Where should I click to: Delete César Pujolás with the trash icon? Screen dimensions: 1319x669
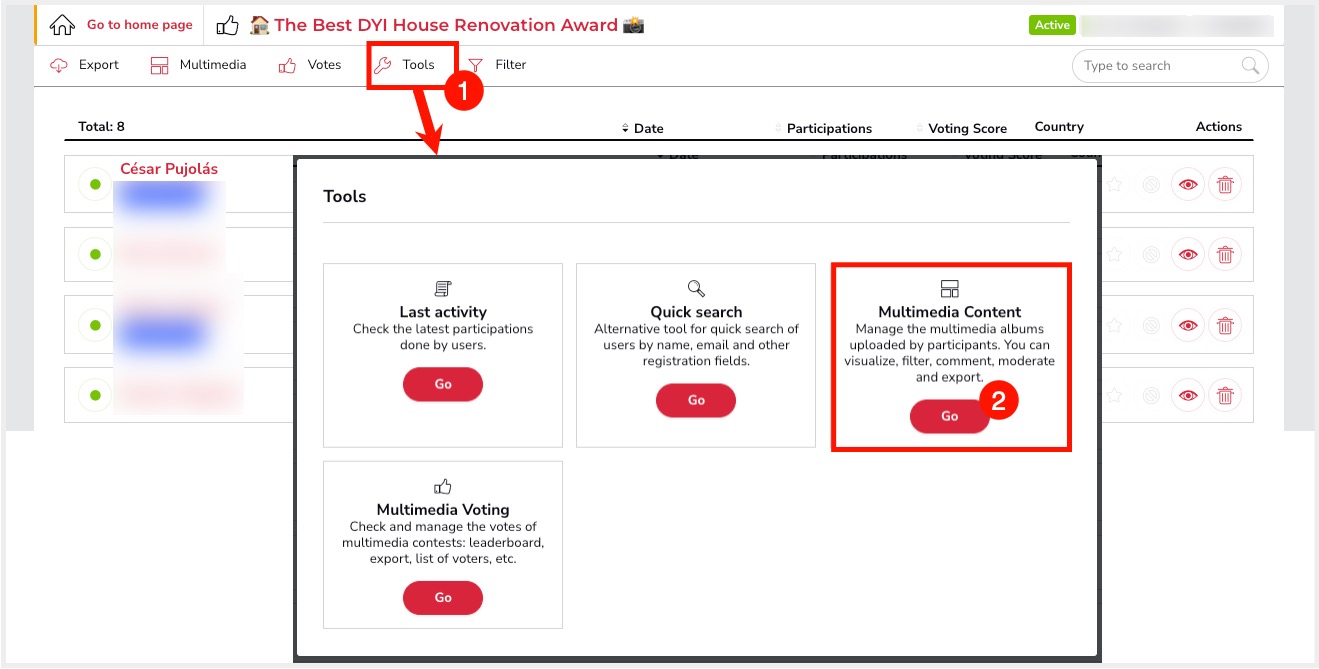click(1225, 185)
